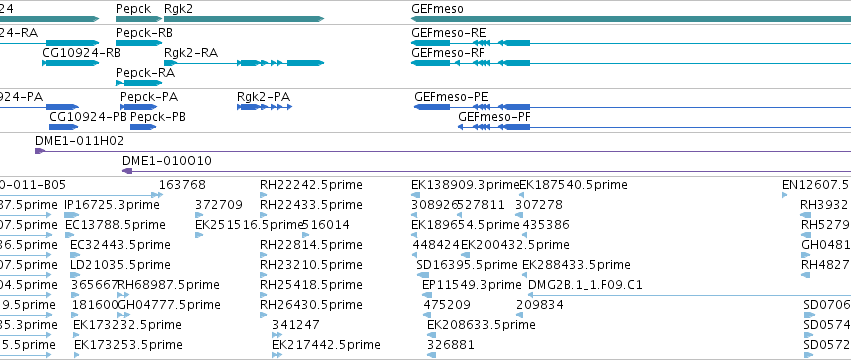Open EST EC32443.5prime

120,245
